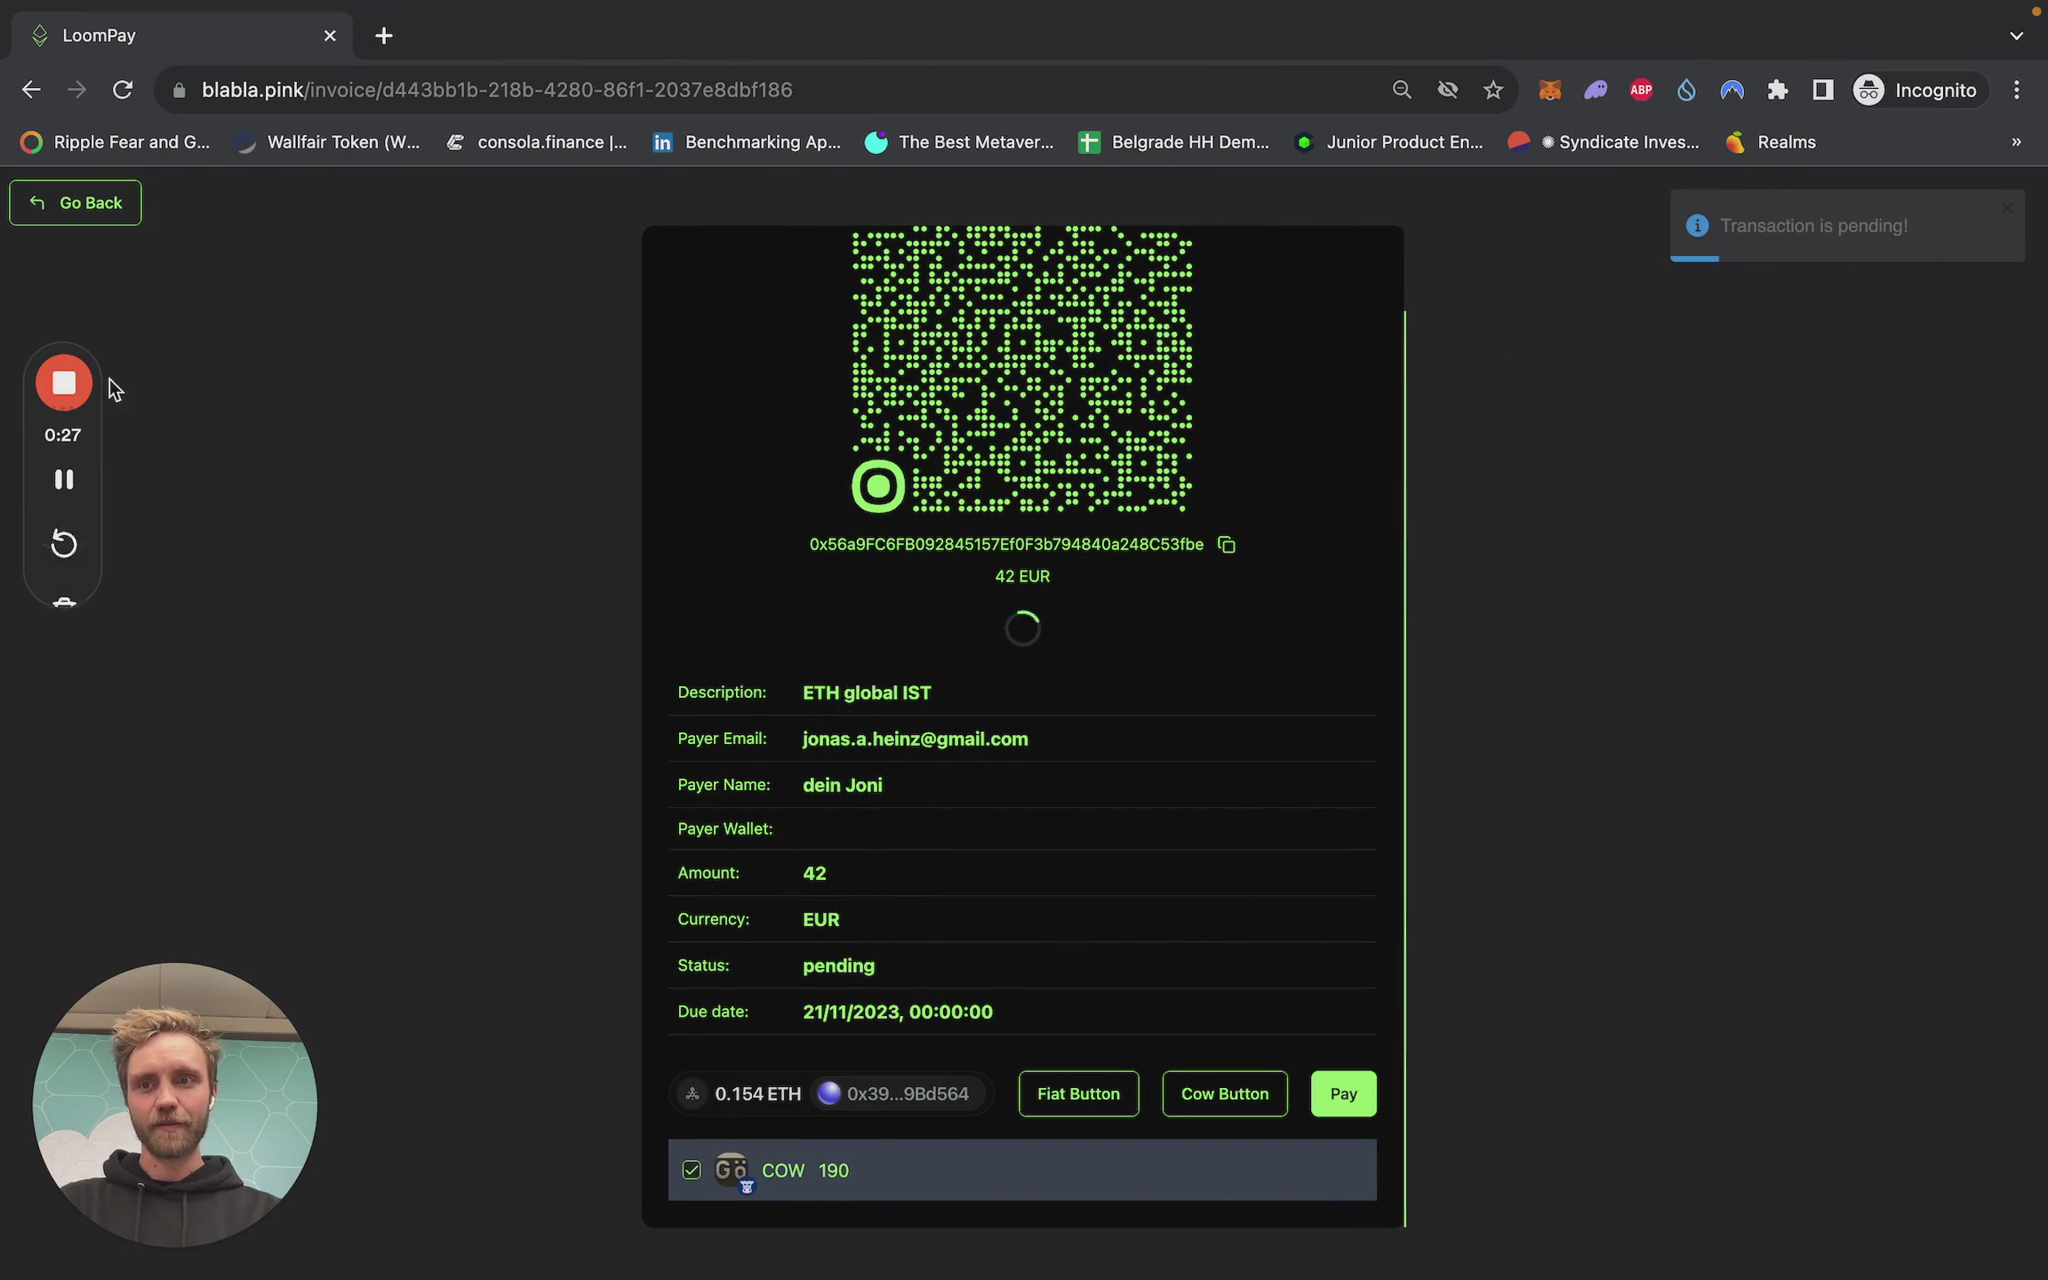
Task: Click the Fiat Button
Action: (1078, 1094)
